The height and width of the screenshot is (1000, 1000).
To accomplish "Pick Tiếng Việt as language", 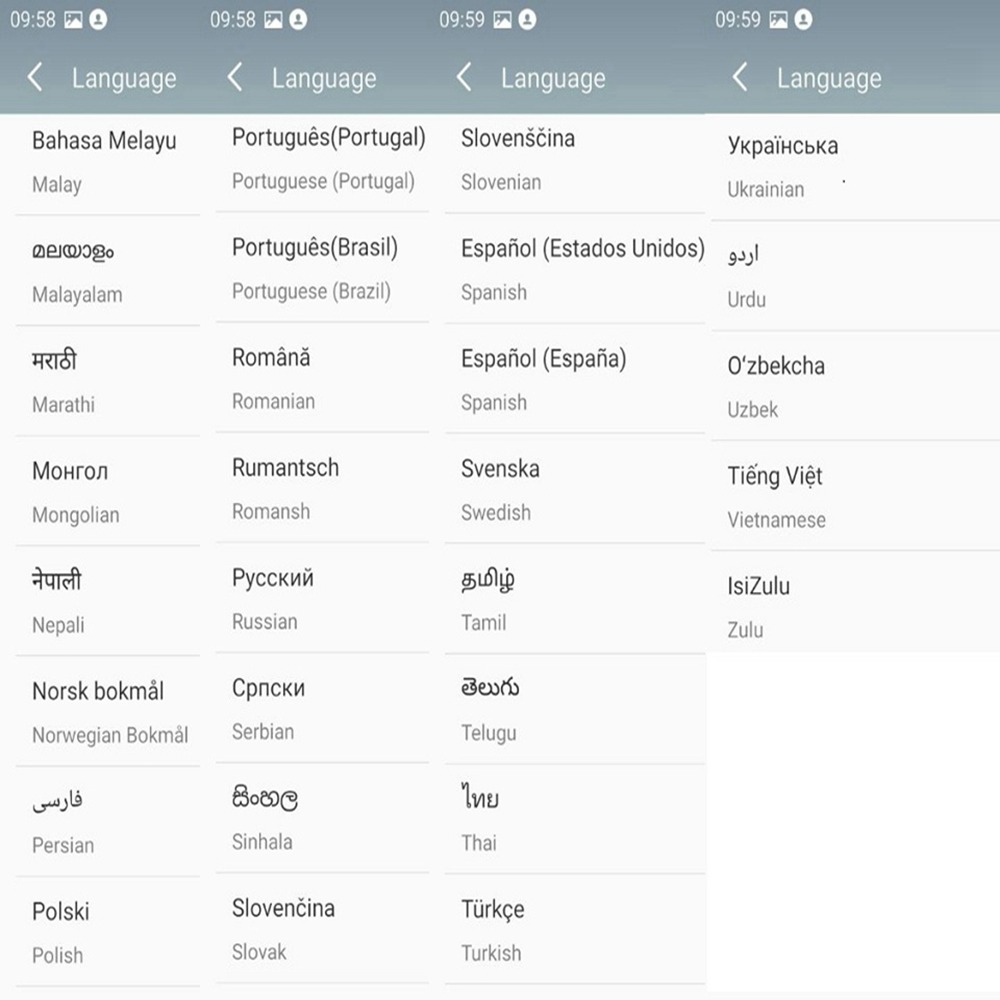I will pyautogui.click(x=776, y=496).
